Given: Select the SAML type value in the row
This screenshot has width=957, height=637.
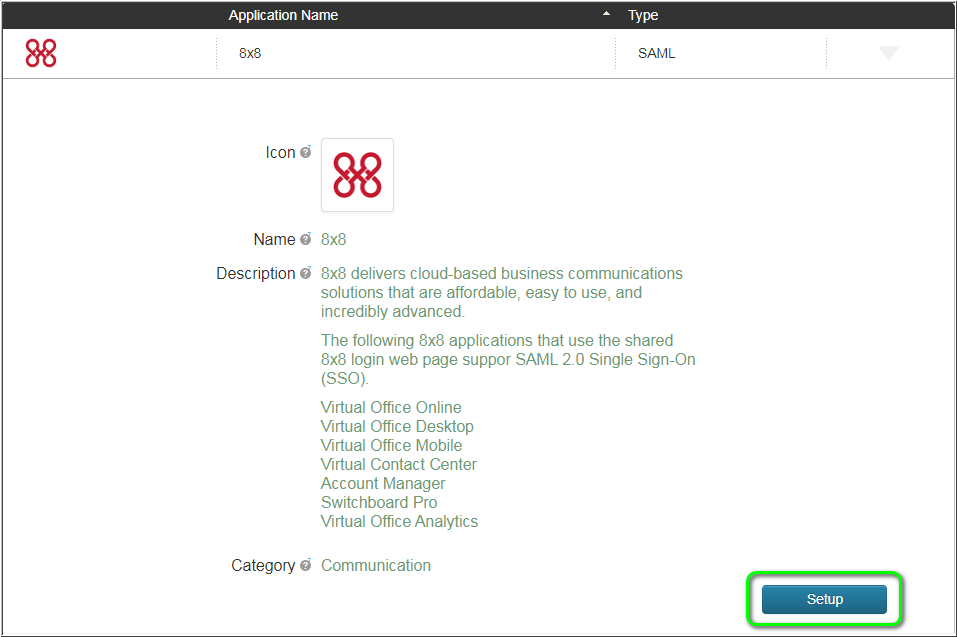Looking at the screenshot, I should [x=656, y=53].
